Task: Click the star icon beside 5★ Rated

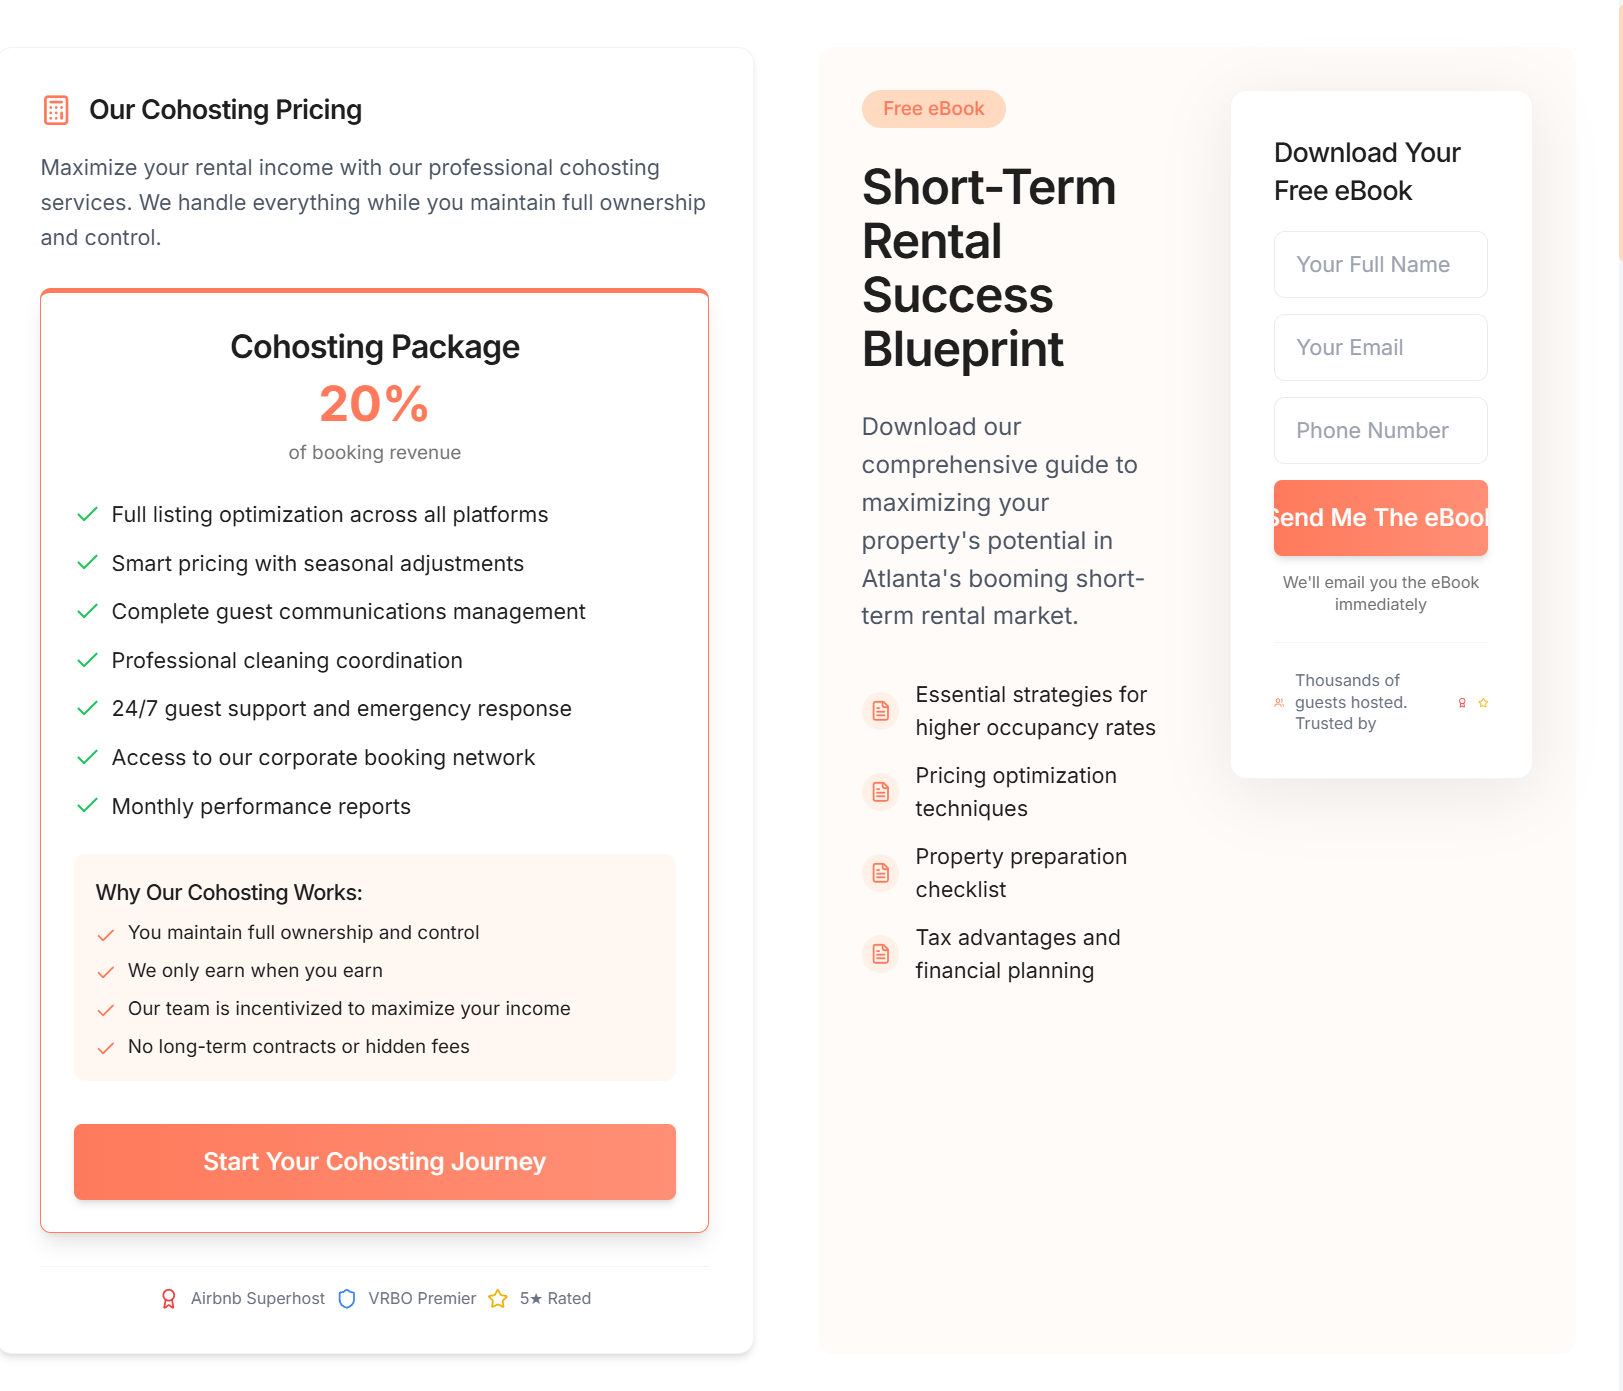Action: coord(498,1298)
